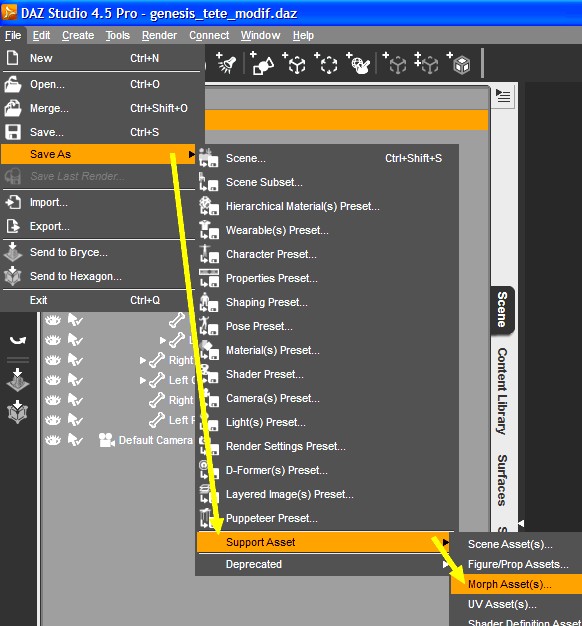Open the Render menu

point(159,36)
